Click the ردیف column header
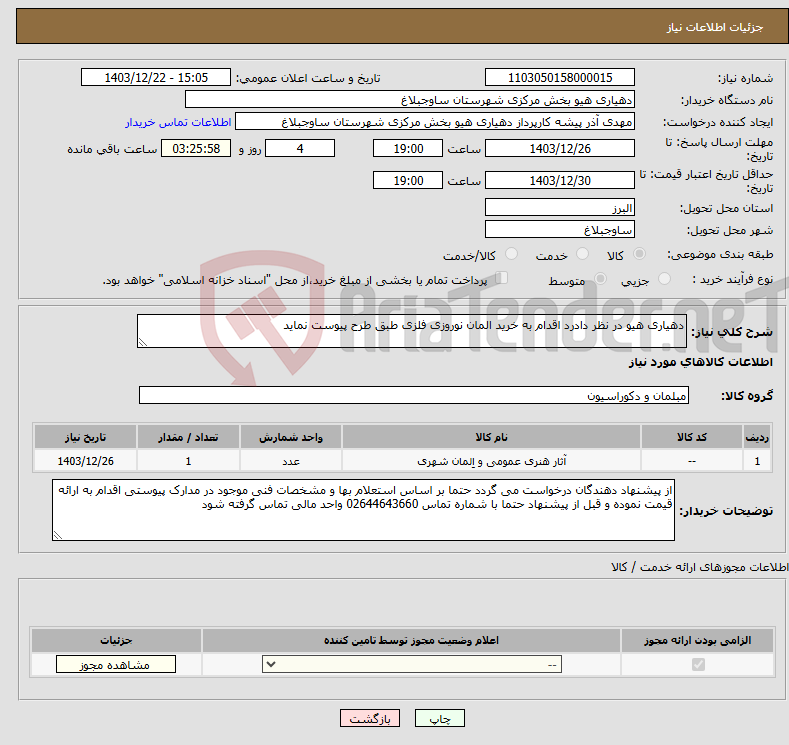The width and height of the screenshot is (789, 745). [x=757, y=437]
